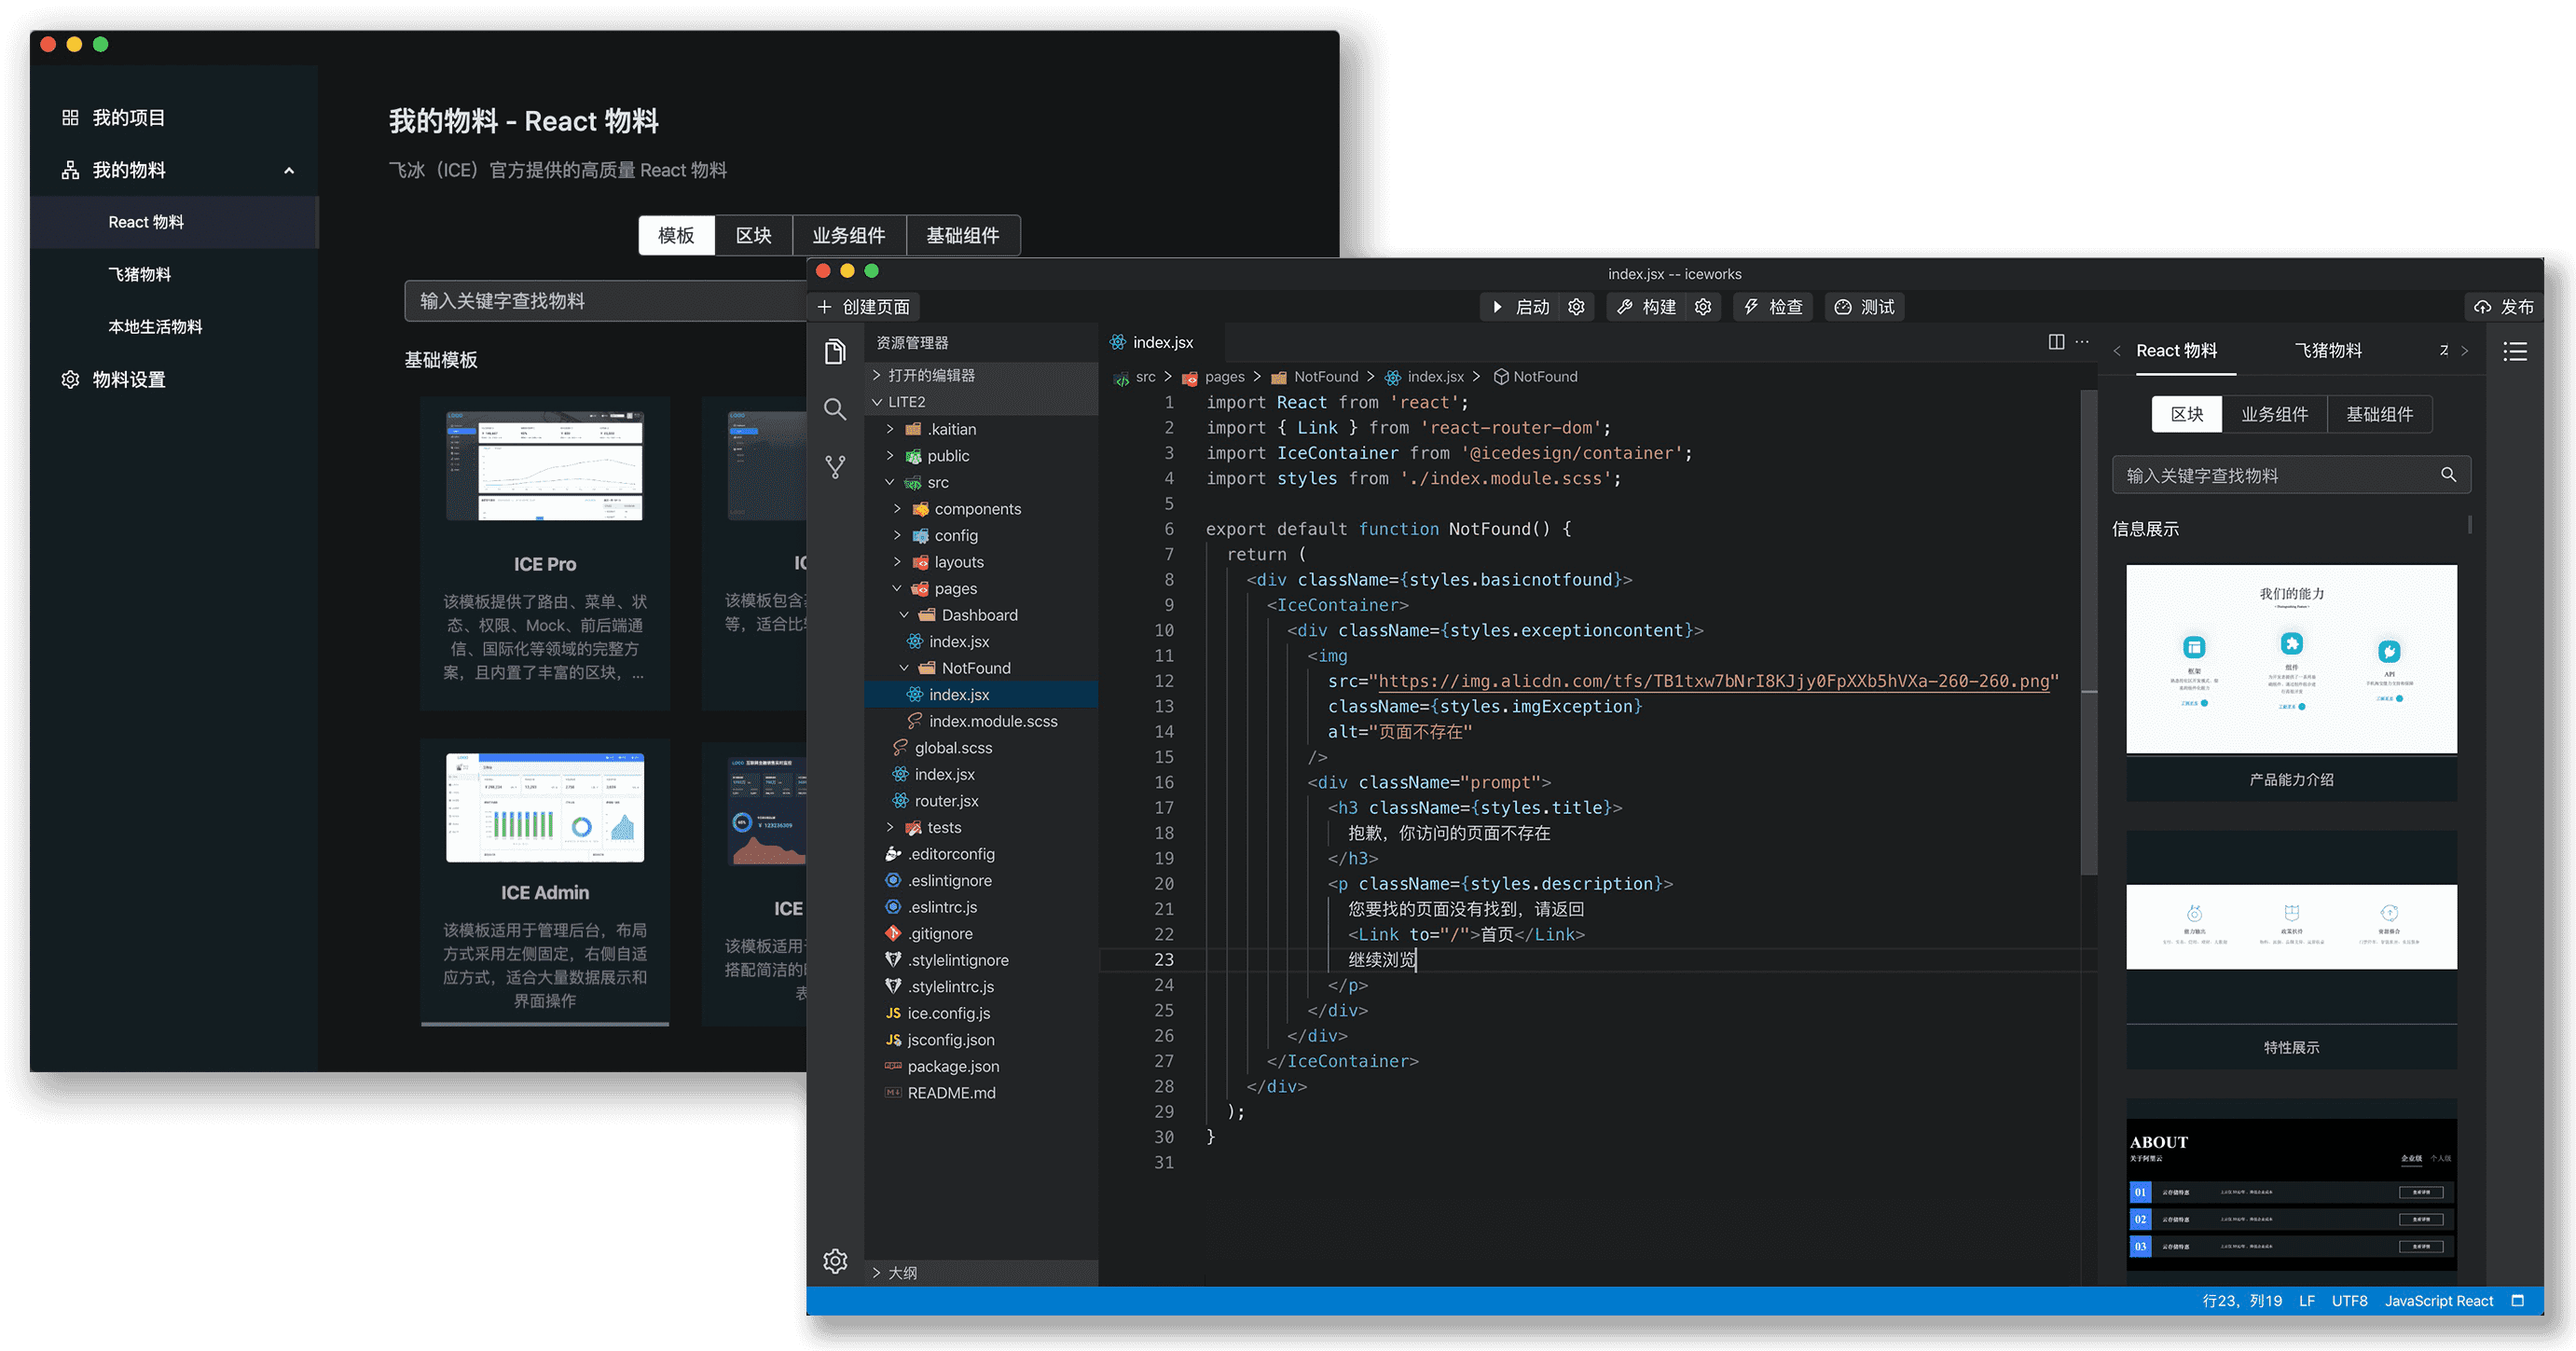The height and width of the screenshot is (1351, 2576).
Task: Click the index.jsx editor tab
Action: tap(1162, 342)
